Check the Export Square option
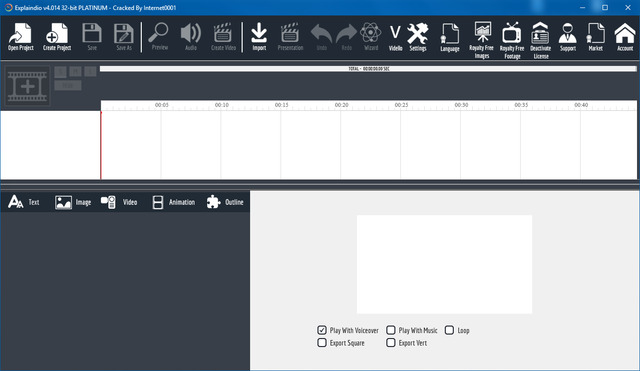 pos(322,342)
